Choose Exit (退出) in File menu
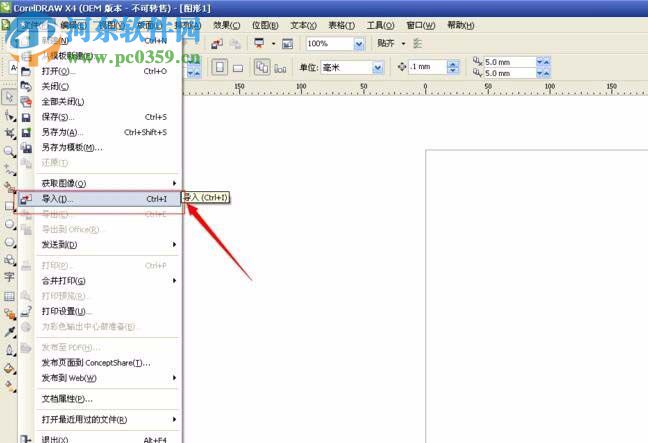The height and width of the screenshot is (443, 648). click(x=99, y=439)
